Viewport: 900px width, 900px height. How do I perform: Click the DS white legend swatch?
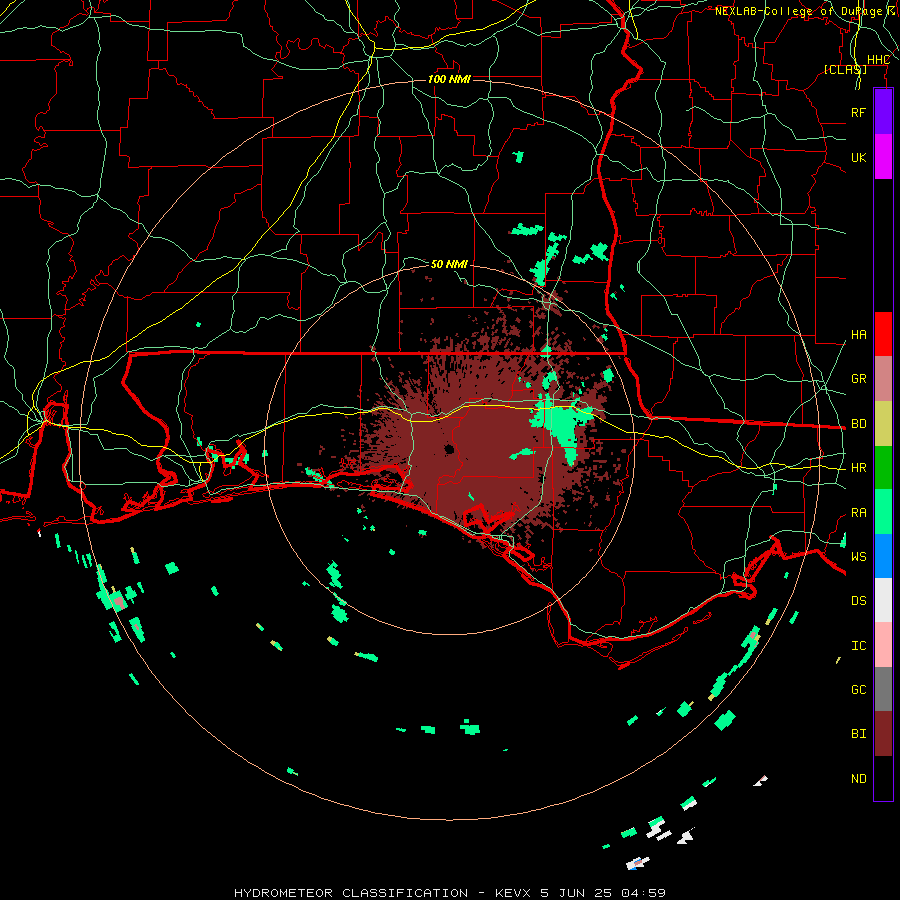coord(883,600)
